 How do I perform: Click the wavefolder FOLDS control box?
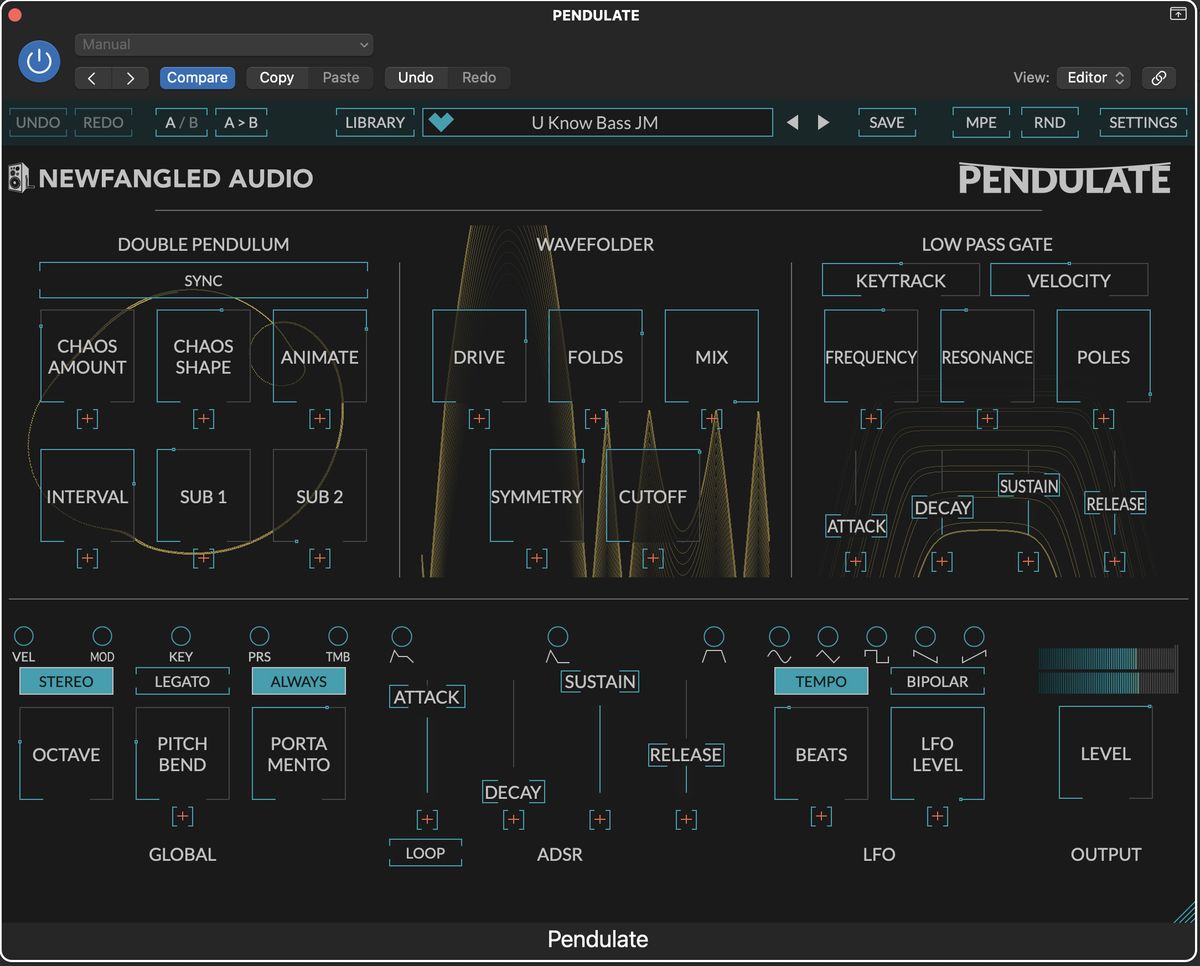pos(595,356)
